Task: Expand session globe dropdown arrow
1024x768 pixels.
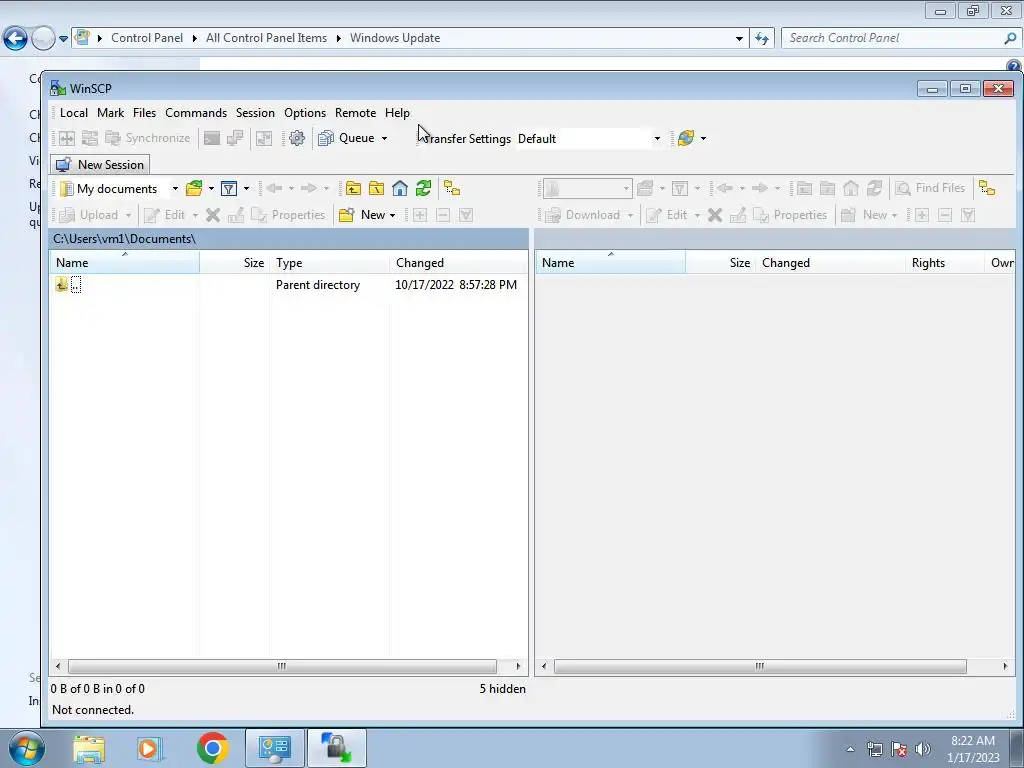Action: (x=703, y=138)
